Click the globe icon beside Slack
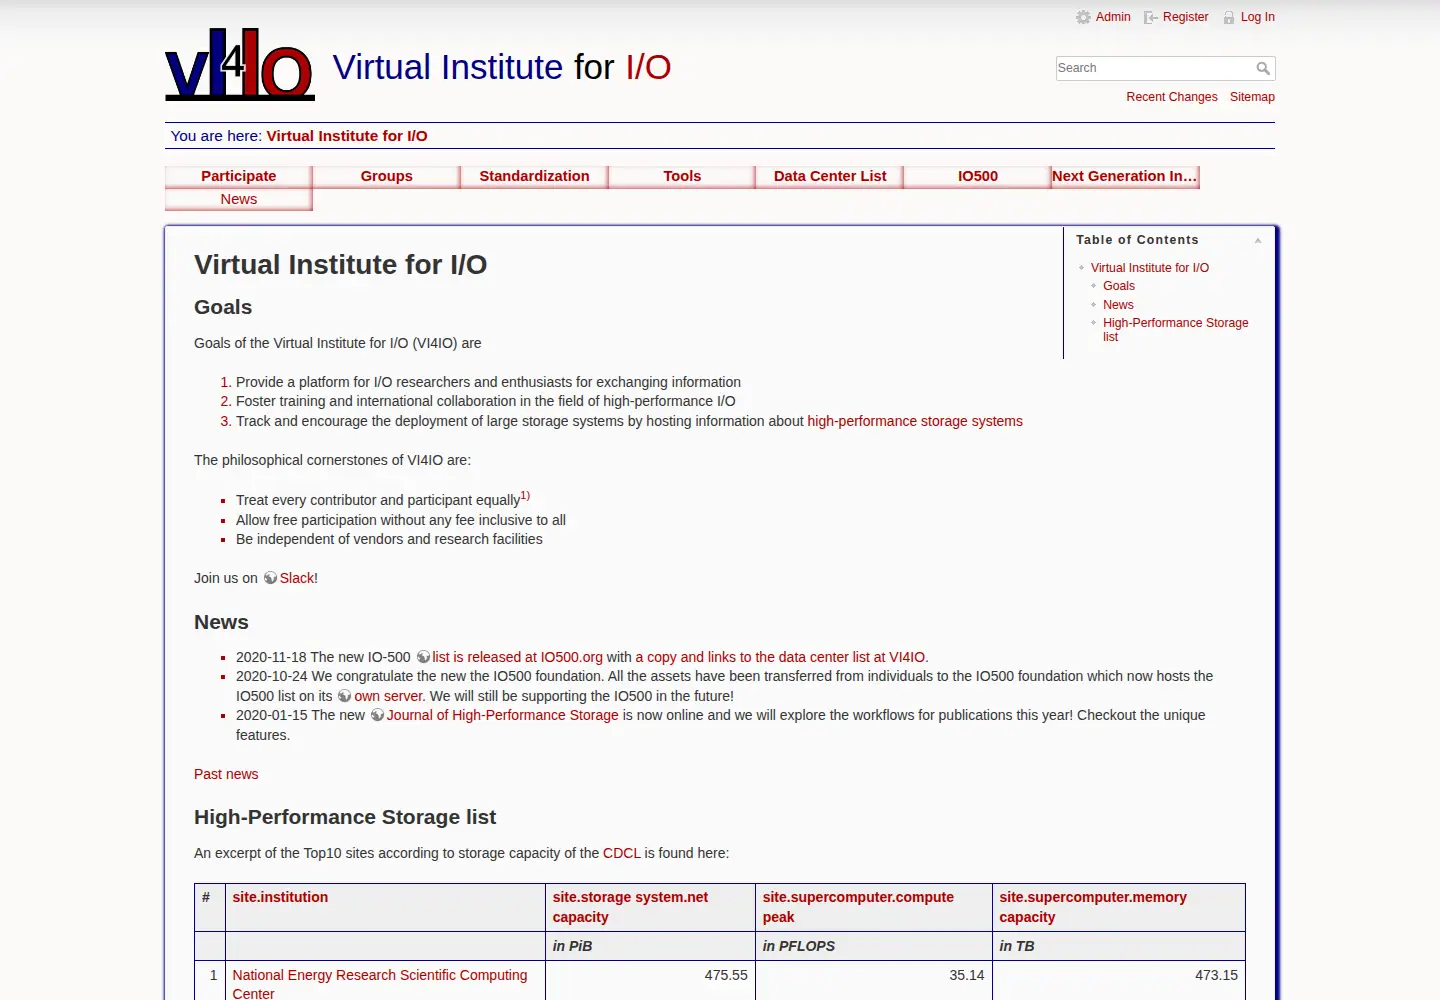Image resolution: width=1440 pixels, height=1000 pixels. pyautogui.click(x=270, y=578)
